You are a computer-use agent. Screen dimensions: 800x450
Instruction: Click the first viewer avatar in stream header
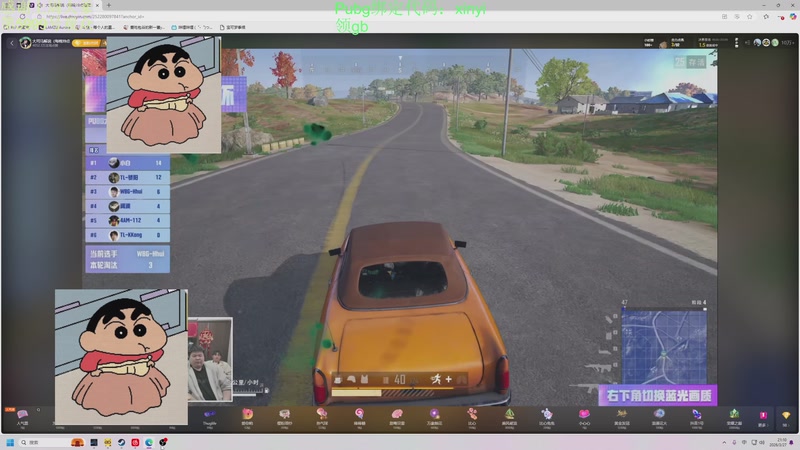(x=757, y=43)
